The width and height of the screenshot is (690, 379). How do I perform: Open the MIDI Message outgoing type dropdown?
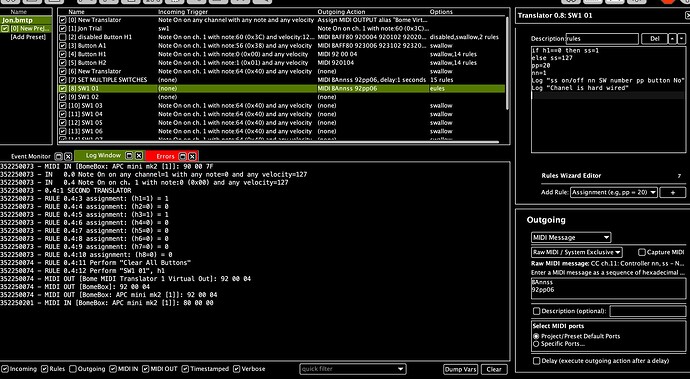[x=571, y=238]
